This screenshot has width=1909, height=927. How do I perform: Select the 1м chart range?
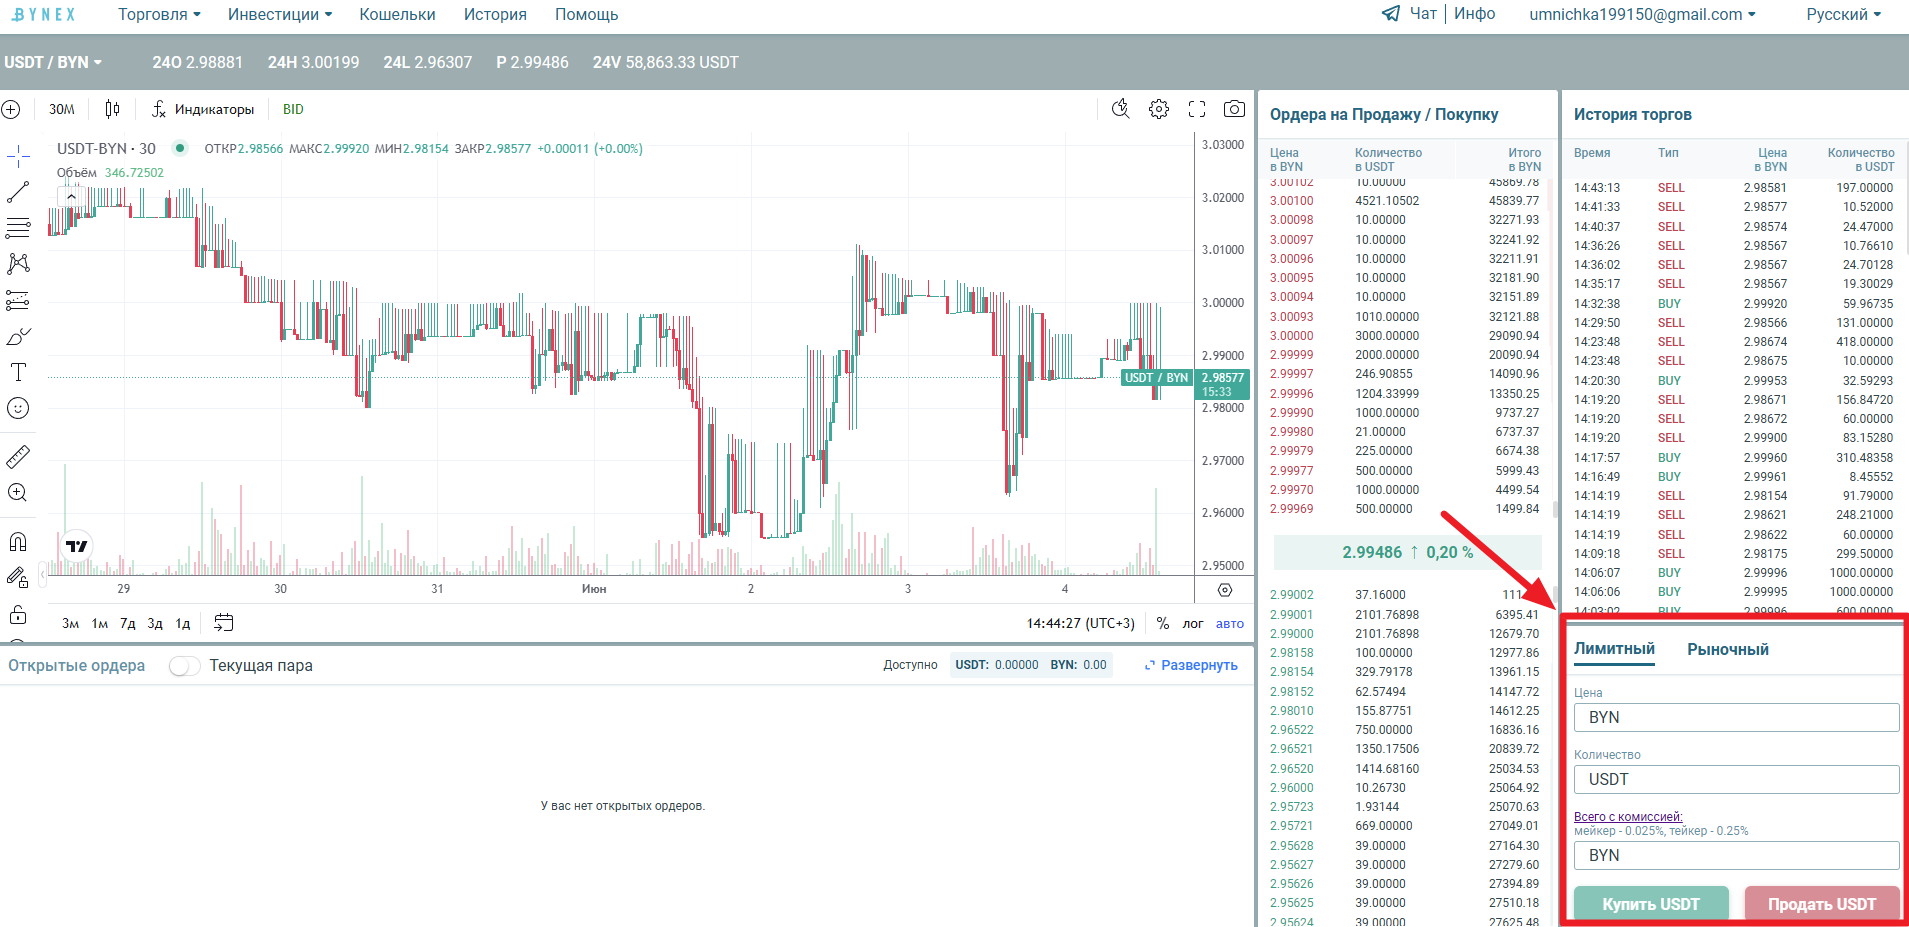(x=99, y=623)
